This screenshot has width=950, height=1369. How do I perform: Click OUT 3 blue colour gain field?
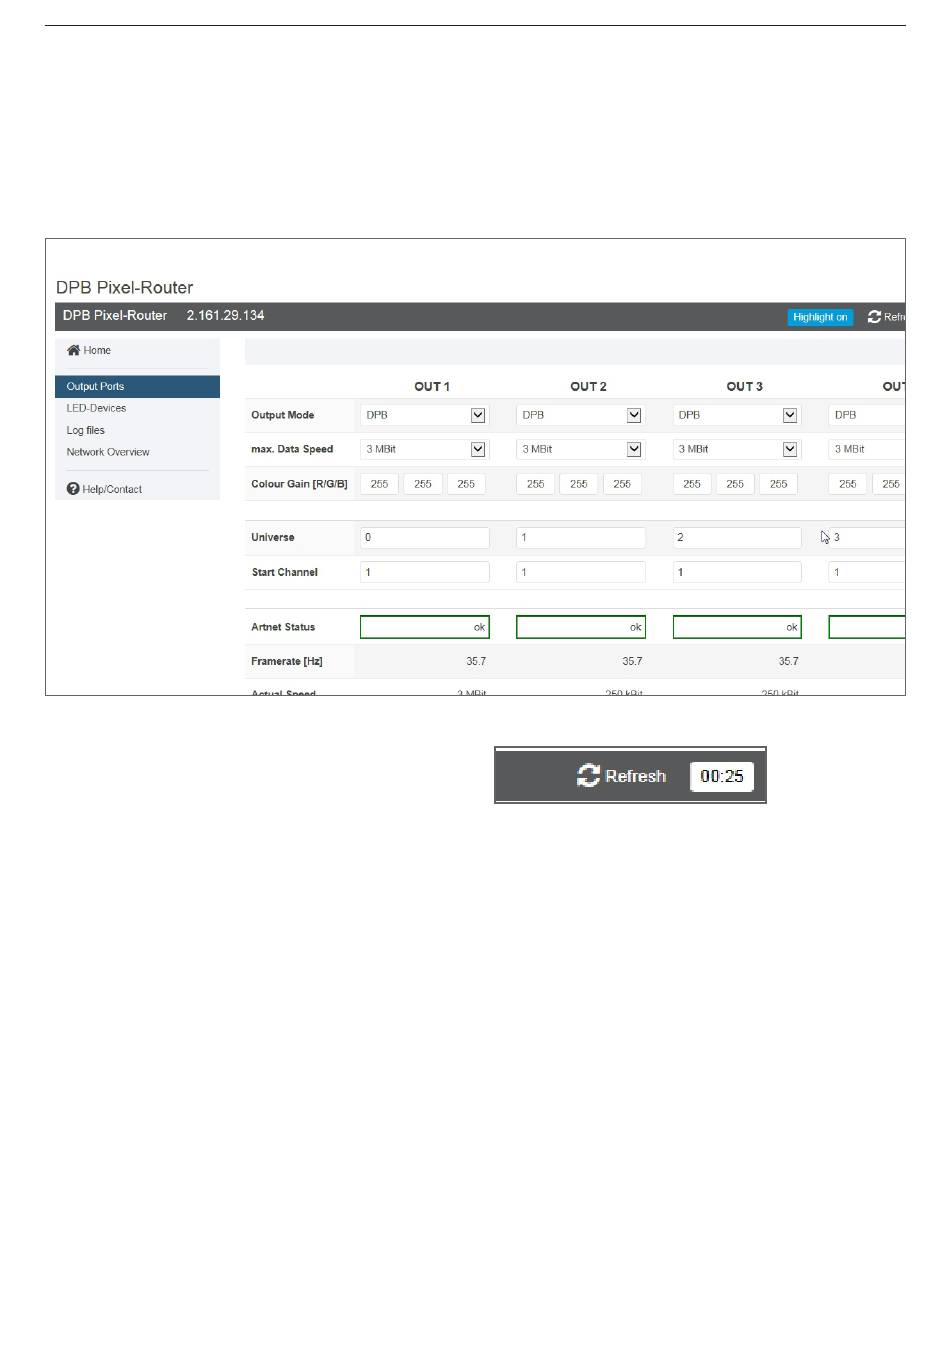tap(778, 484)
